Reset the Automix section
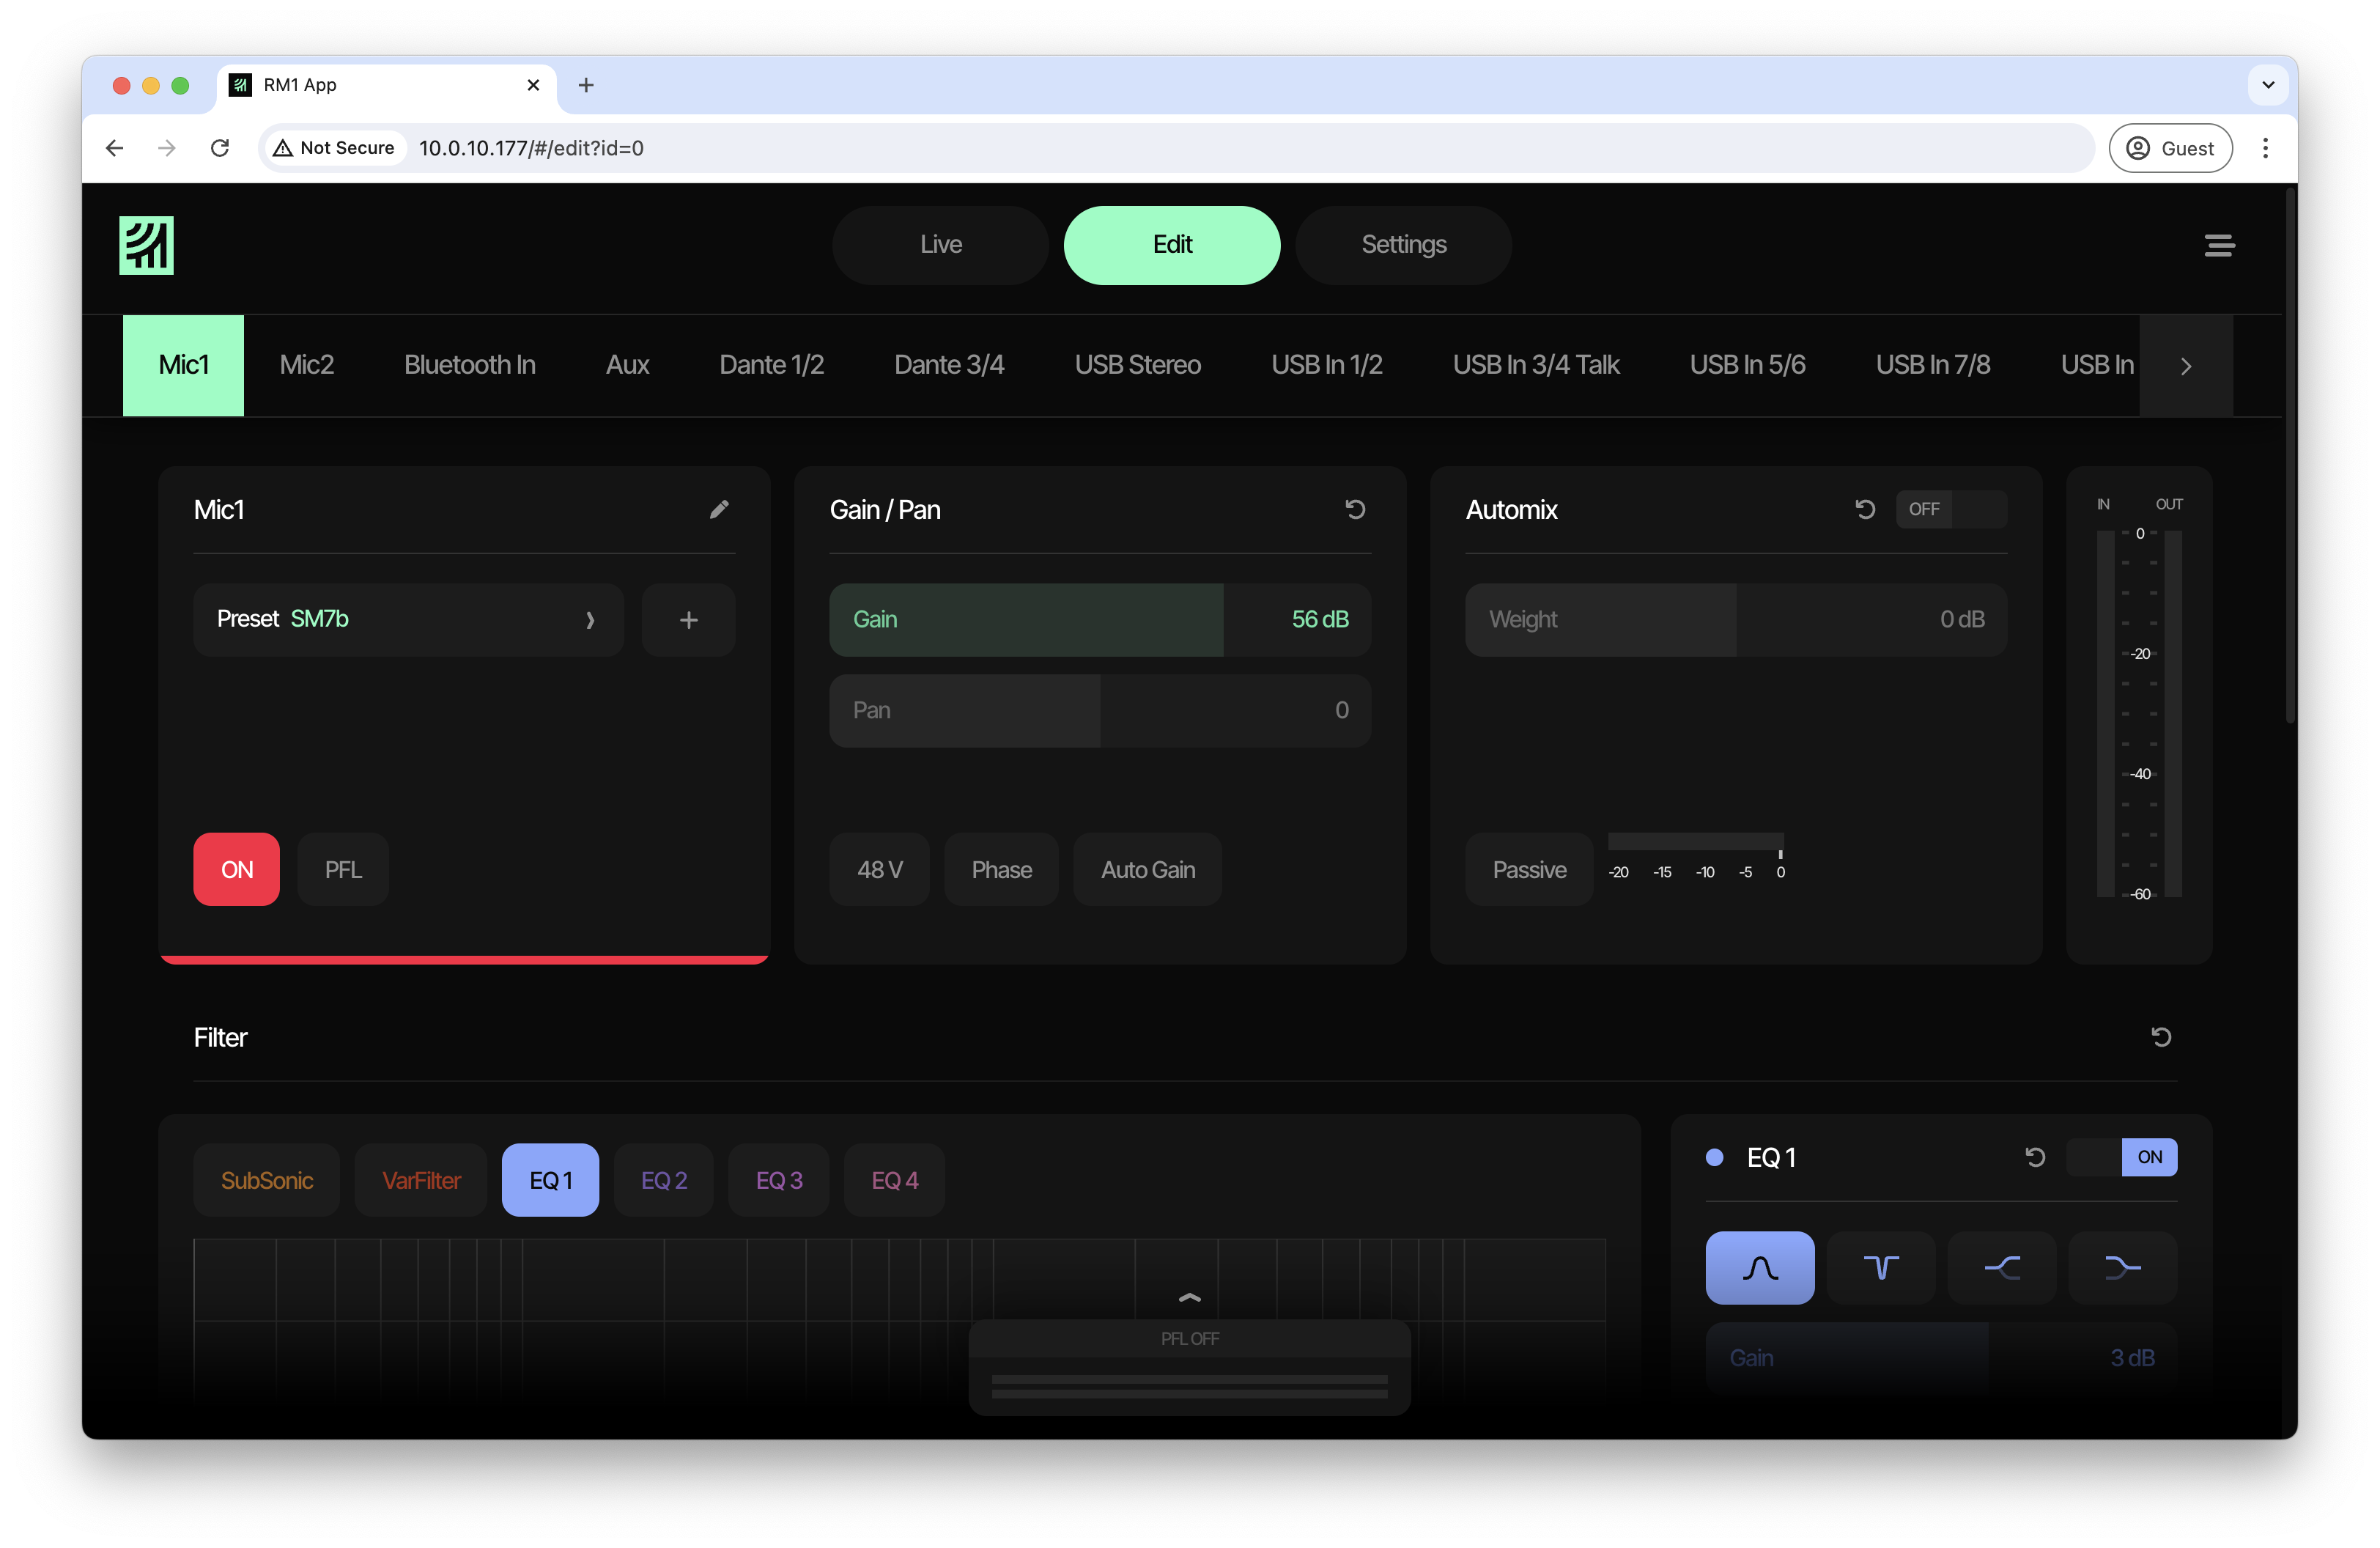 point(1865,509)
